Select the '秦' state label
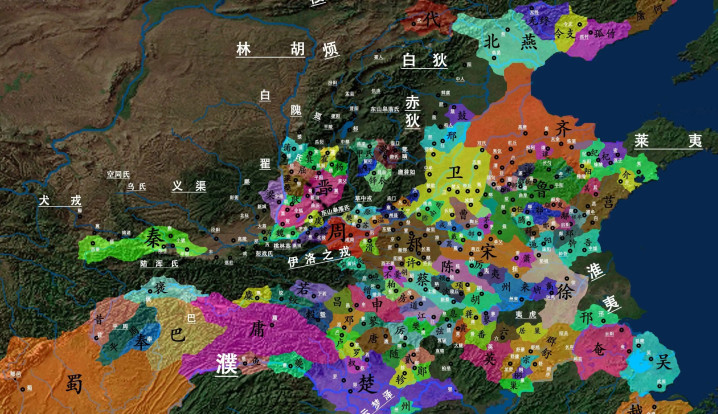 153,238
